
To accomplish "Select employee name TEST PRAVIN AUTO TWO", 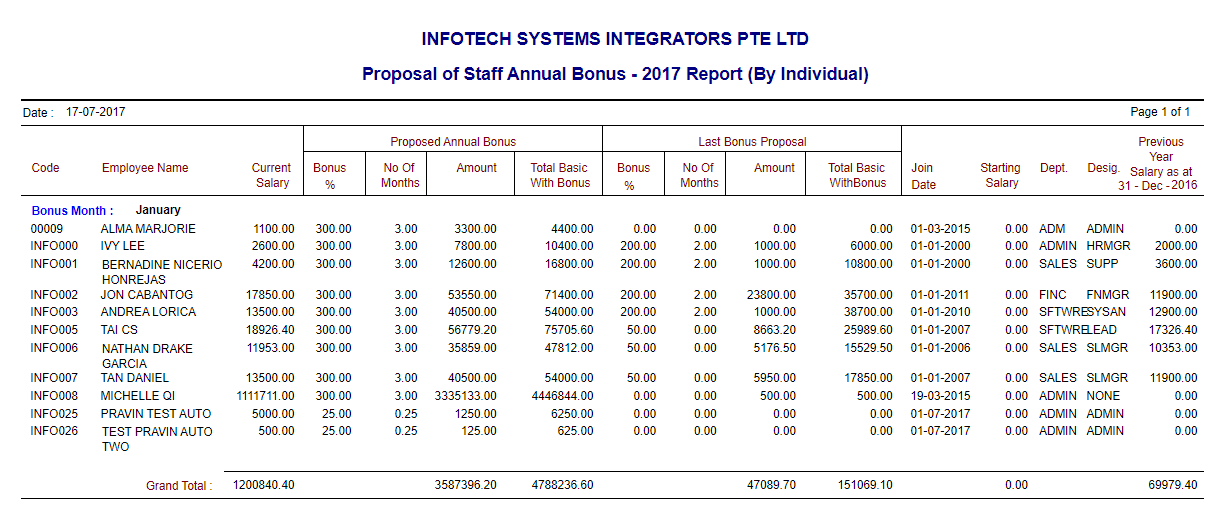I will coord(157,439).
